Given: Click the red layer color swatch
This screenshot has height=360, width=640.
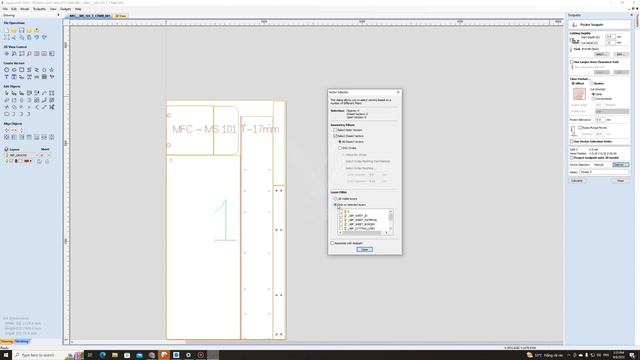Looking at the screenshot, I should pos(27,161).
